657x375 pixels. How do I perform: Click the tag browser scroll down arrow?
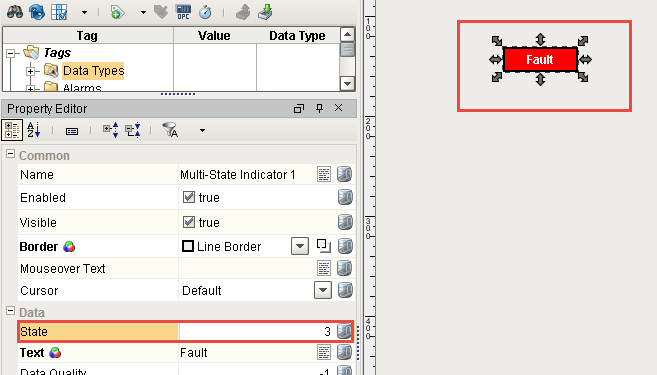[x=347, y=83]
